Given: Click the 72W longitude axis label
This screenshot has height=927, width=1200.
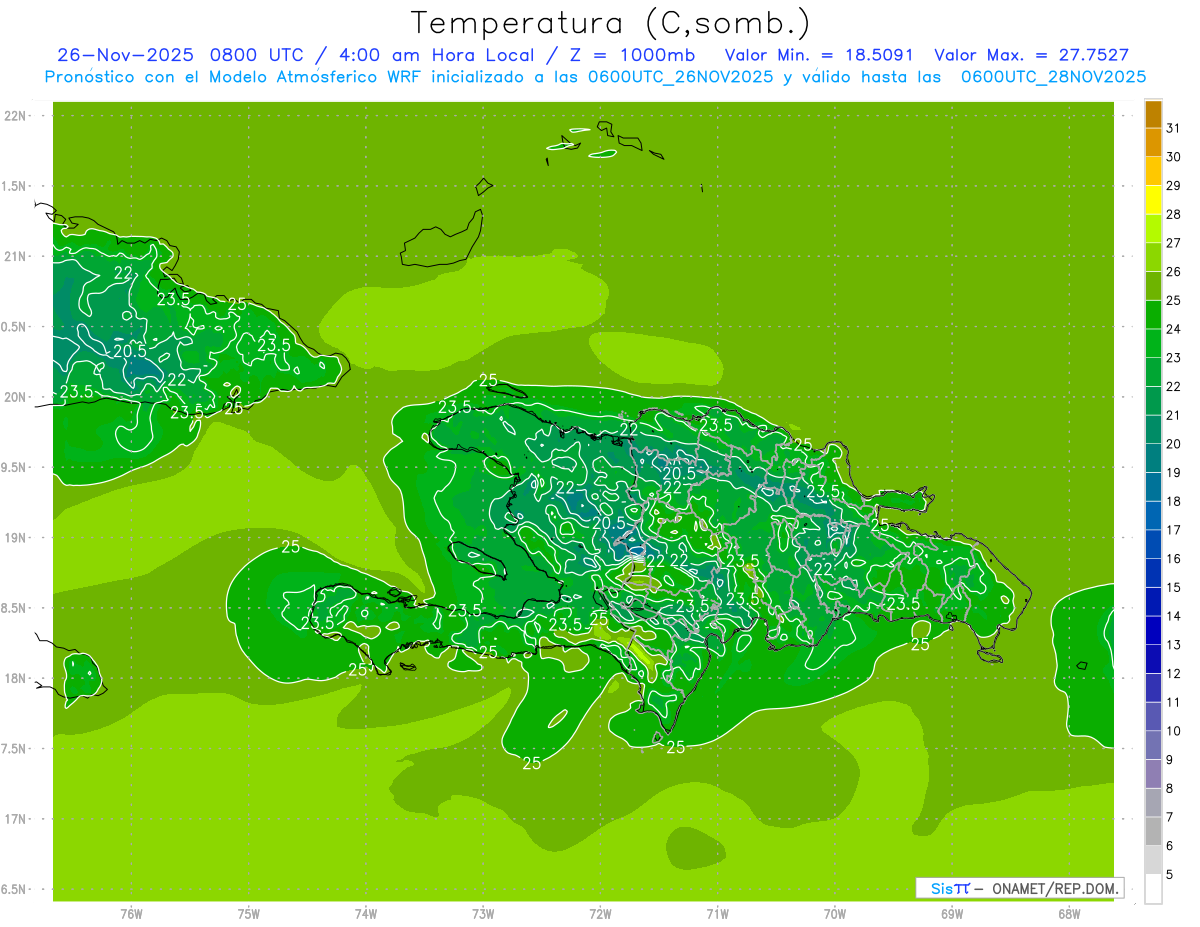Looking at the screenshot, I should [600, 913].
